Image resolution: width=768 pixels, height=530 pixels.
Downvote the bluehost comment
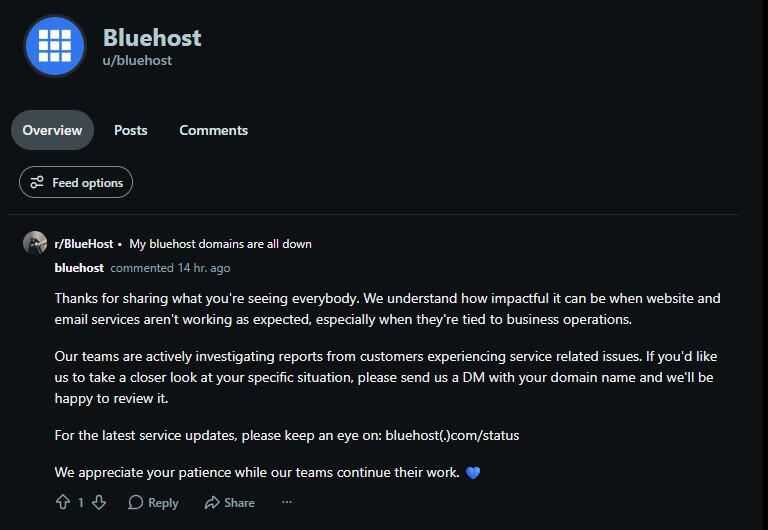tap(99, 502)
